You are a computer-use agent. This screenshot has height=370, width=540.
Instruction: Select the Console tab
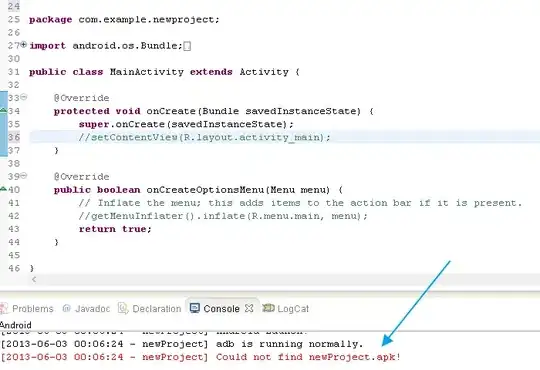pyautogui.click(x=221, y=308)
